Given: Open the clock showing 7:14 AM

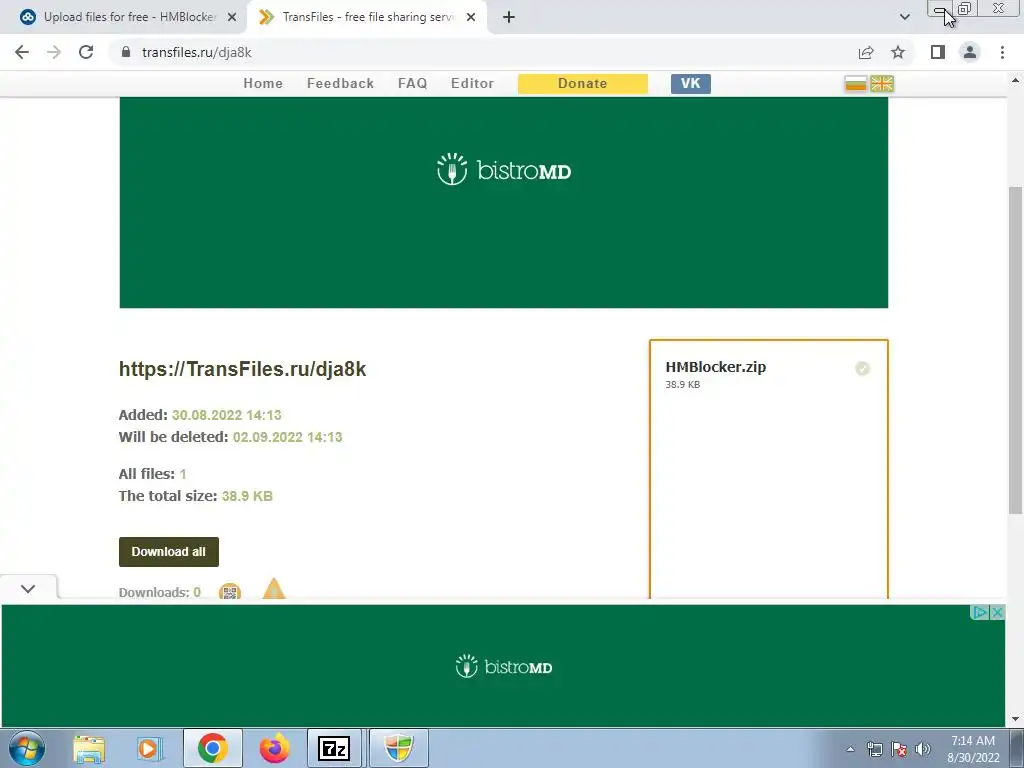Looking at the screenshot, I should (x=973, y=749).
